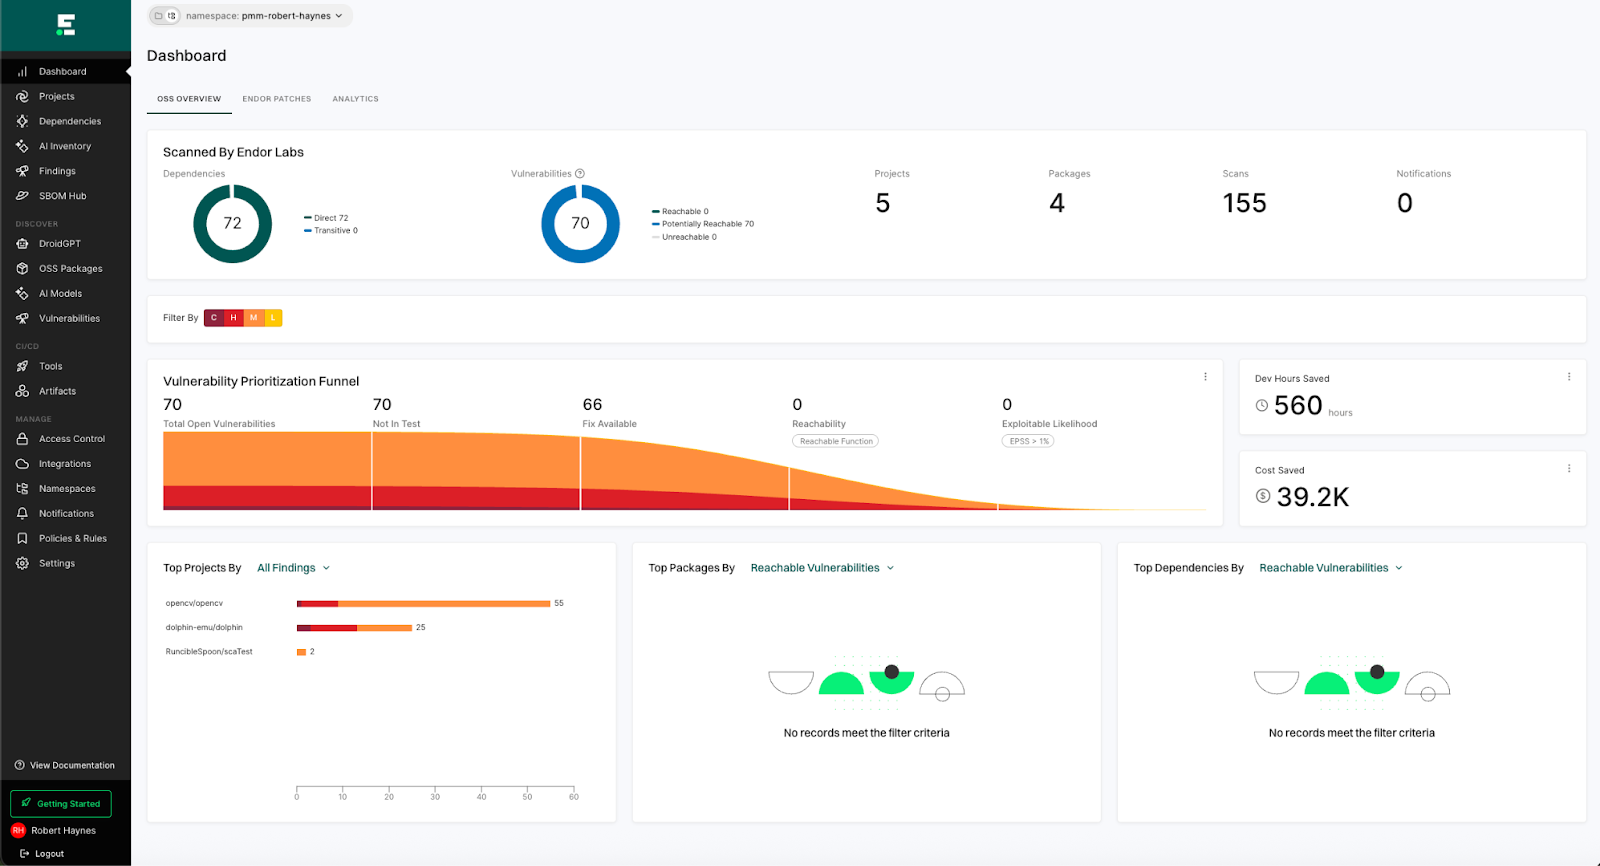
Task: Open Cost Saved options menu
Action: click(x=1569, y=469)
